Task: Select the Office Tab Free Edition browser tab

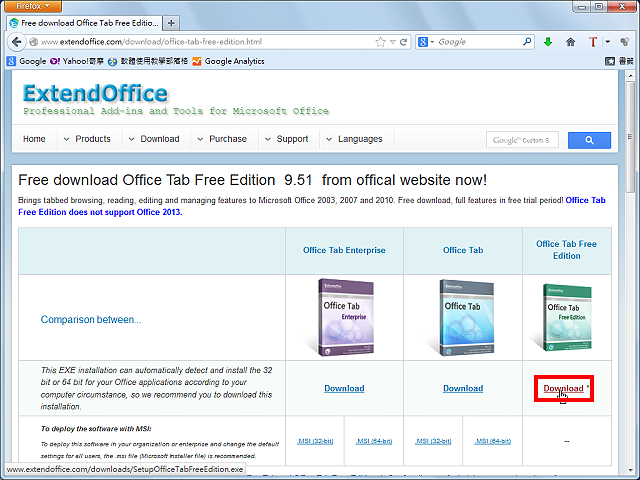Action: pos(84,23)
